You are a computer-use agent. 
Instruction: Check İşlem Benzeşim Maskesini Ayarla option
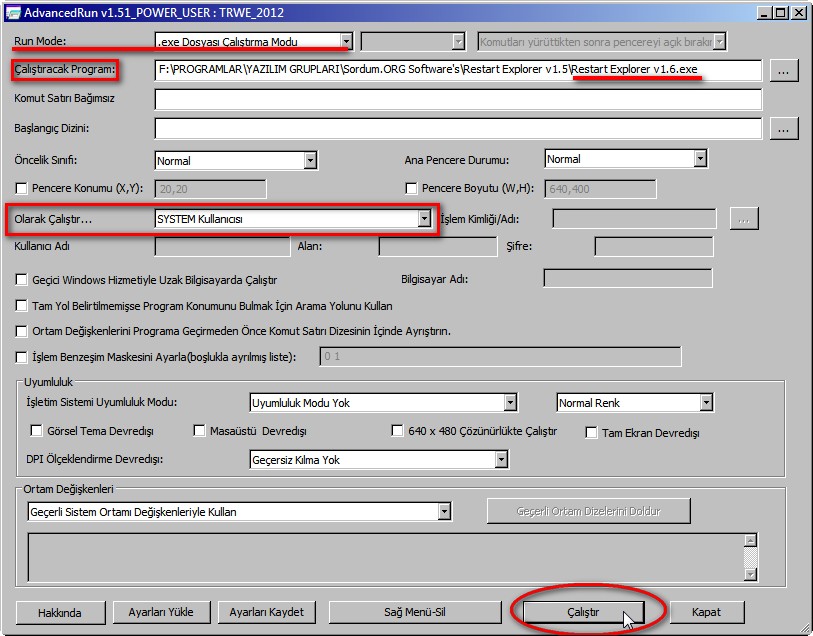[x=21, y=357]
